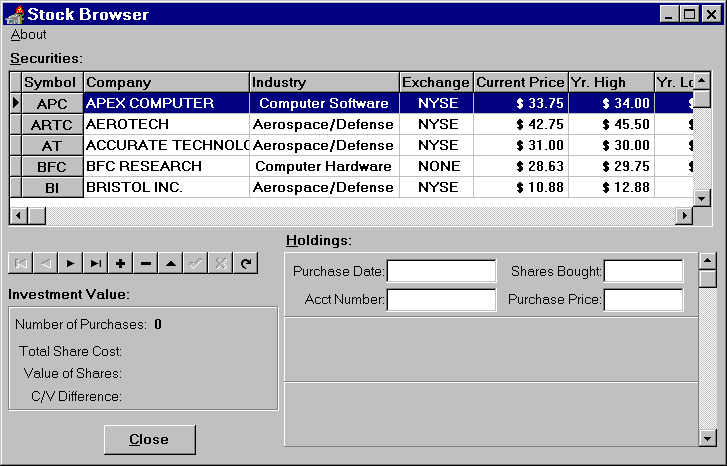Jump to last record in navigator

click(95, 263)
